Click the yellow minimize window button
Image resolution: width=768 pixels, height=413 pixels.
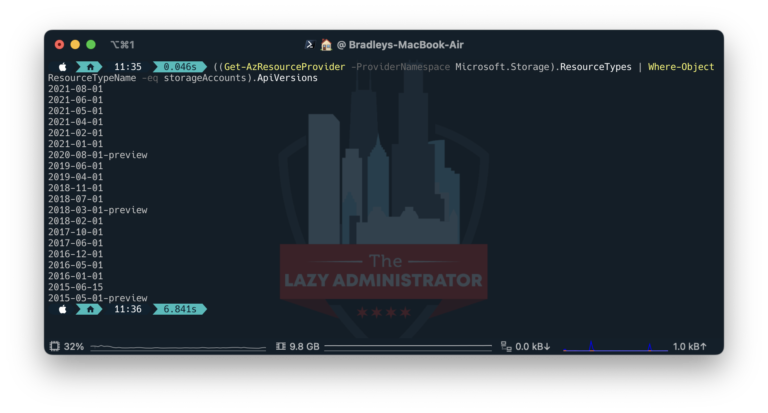pos(75,45)
